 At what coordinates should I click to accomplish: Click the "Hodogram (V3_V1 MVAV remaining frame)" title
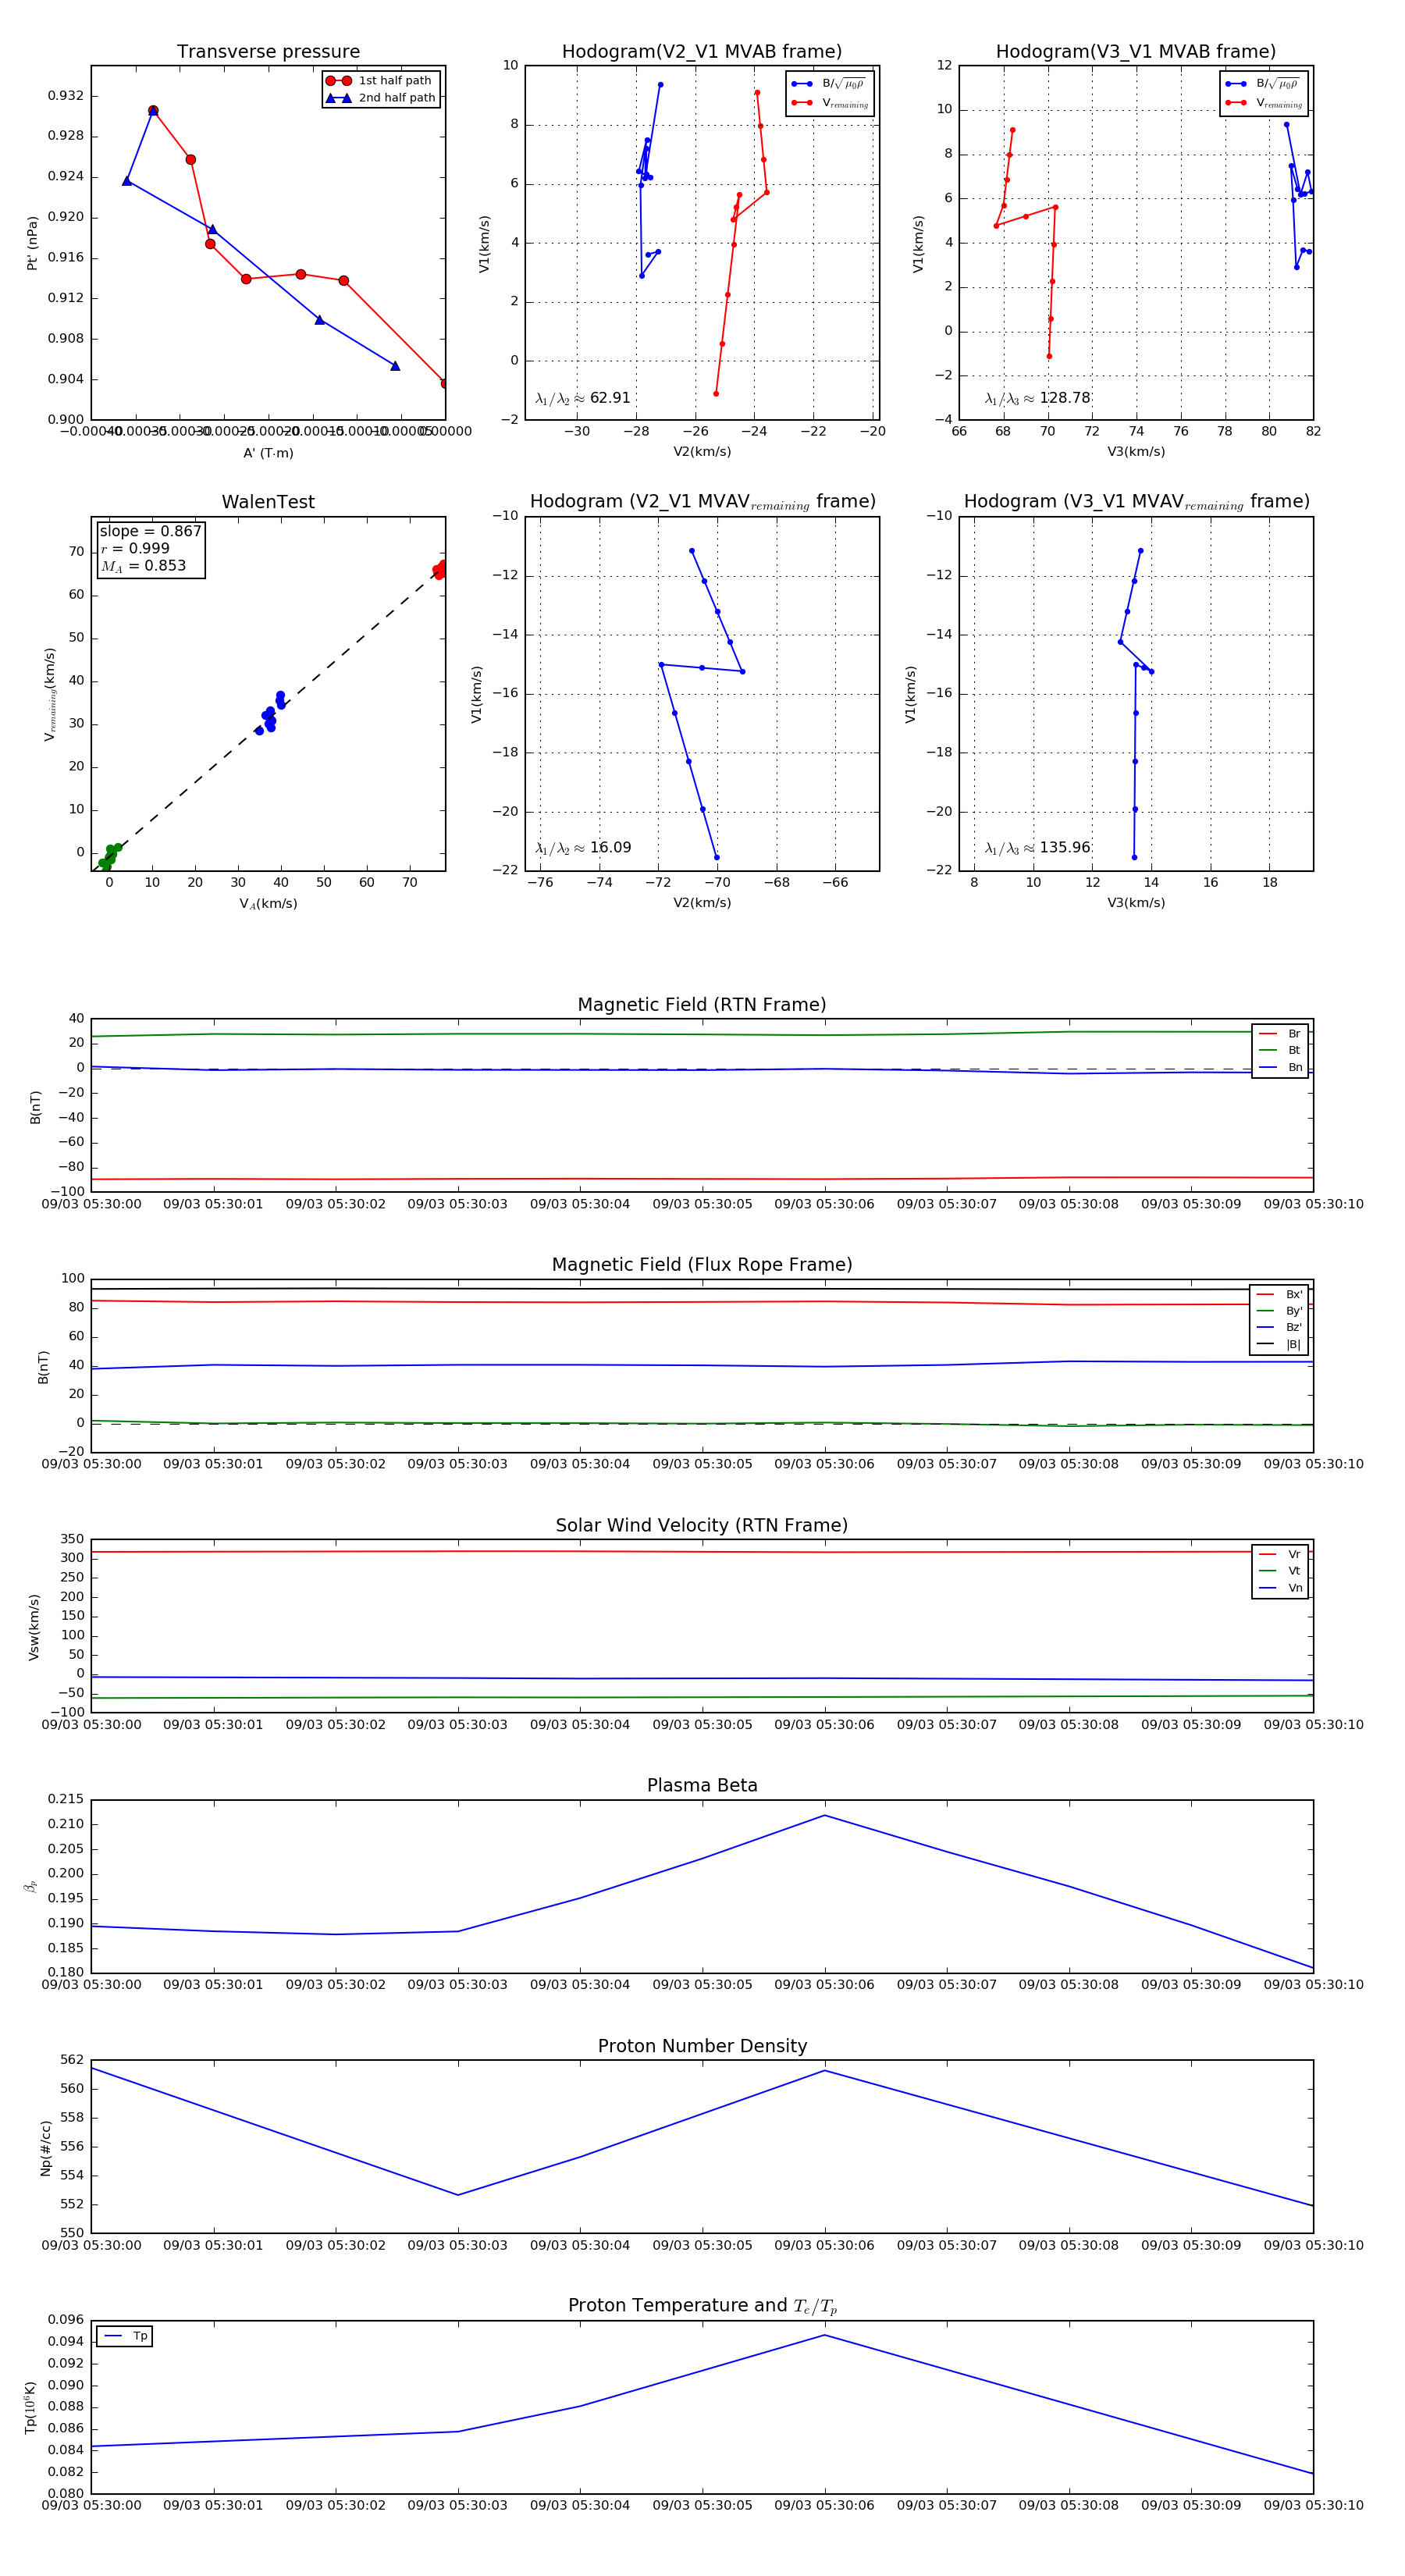point(1136,502)
